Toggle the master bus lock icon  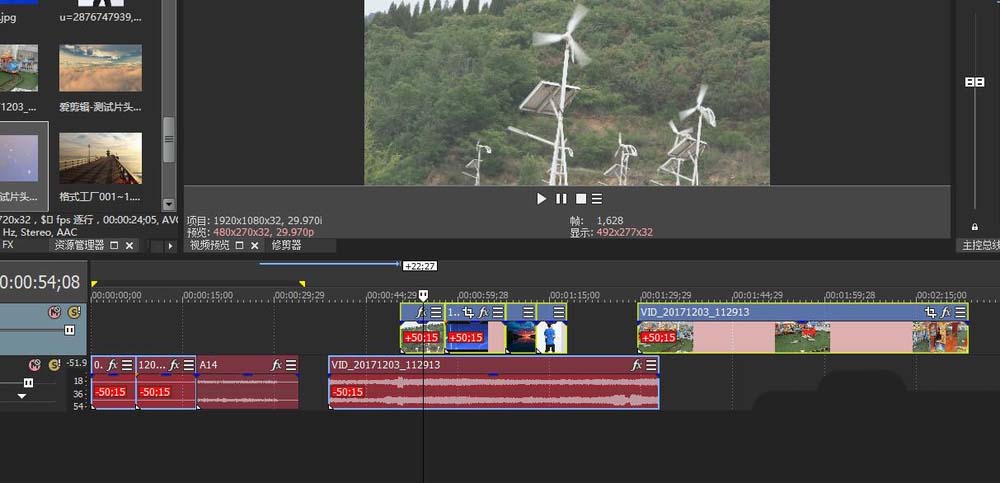tap(974, 227)
